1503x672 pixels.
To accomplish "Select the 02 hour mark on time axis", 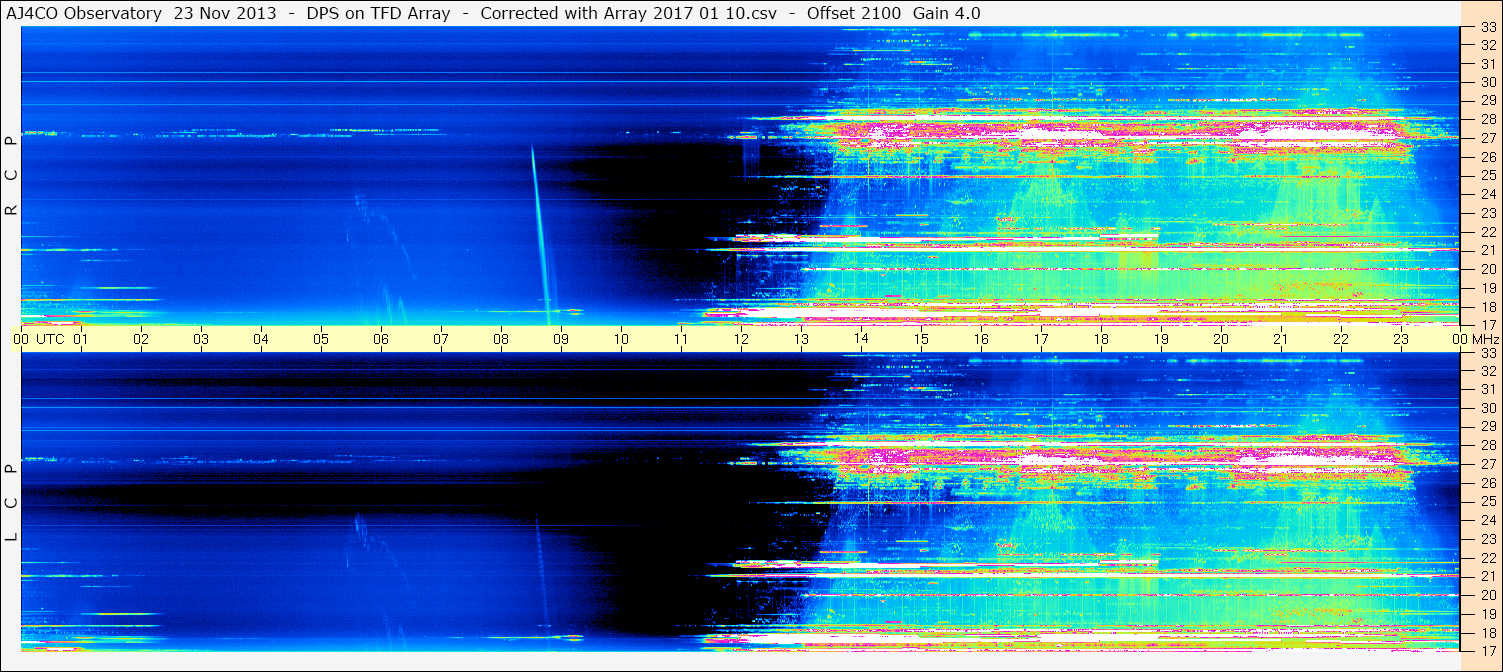I will click(x=141, y=339).
